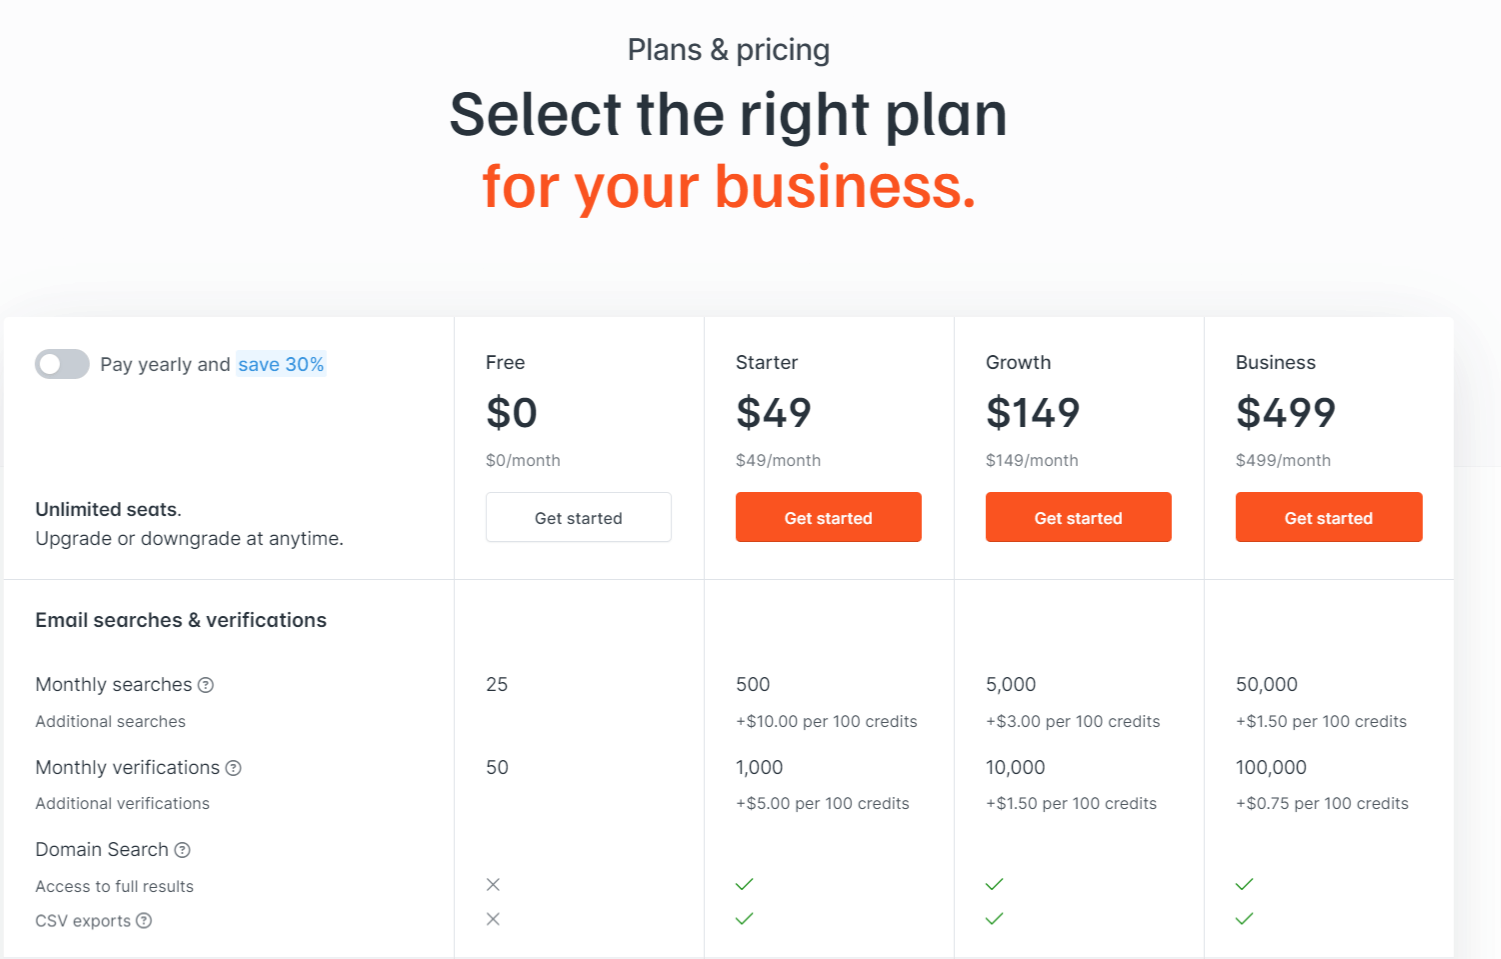The width and height of the screenshot is (1501, 959).
Task: Click Starter's +$10.00 per 100 credits text
Action: 826,721
